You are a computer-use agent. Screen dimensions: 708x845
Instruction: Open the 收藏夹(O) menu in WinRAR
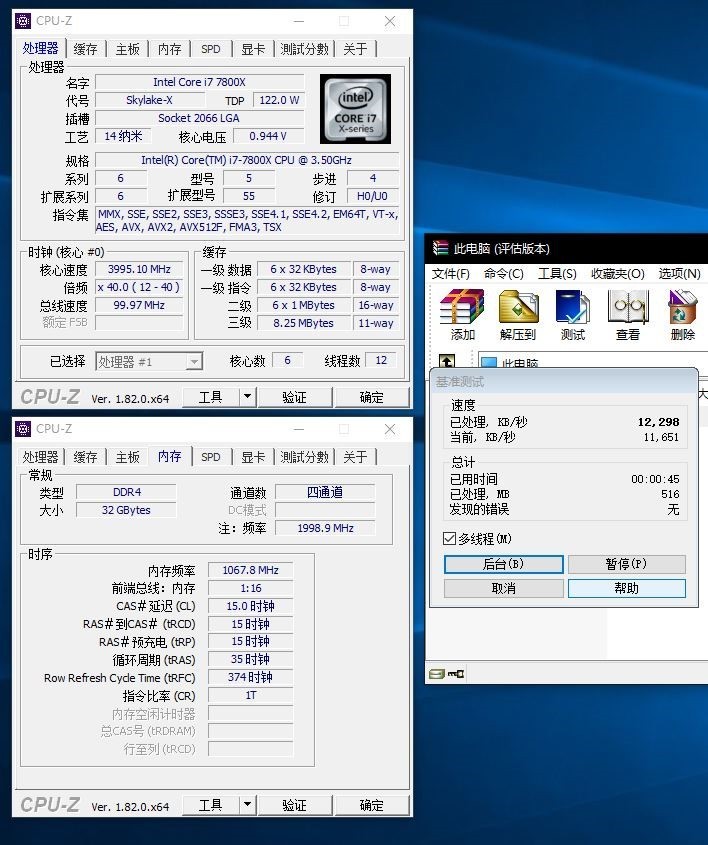pyautogui.click(x=617, y=274)
